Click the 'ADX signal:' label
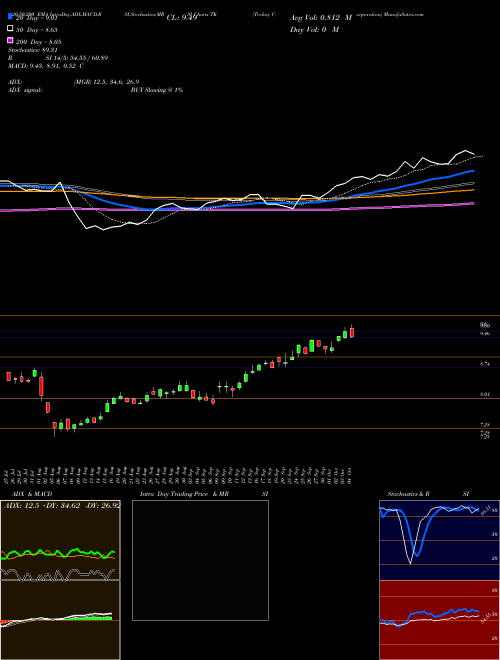 (x=25, y=90)
